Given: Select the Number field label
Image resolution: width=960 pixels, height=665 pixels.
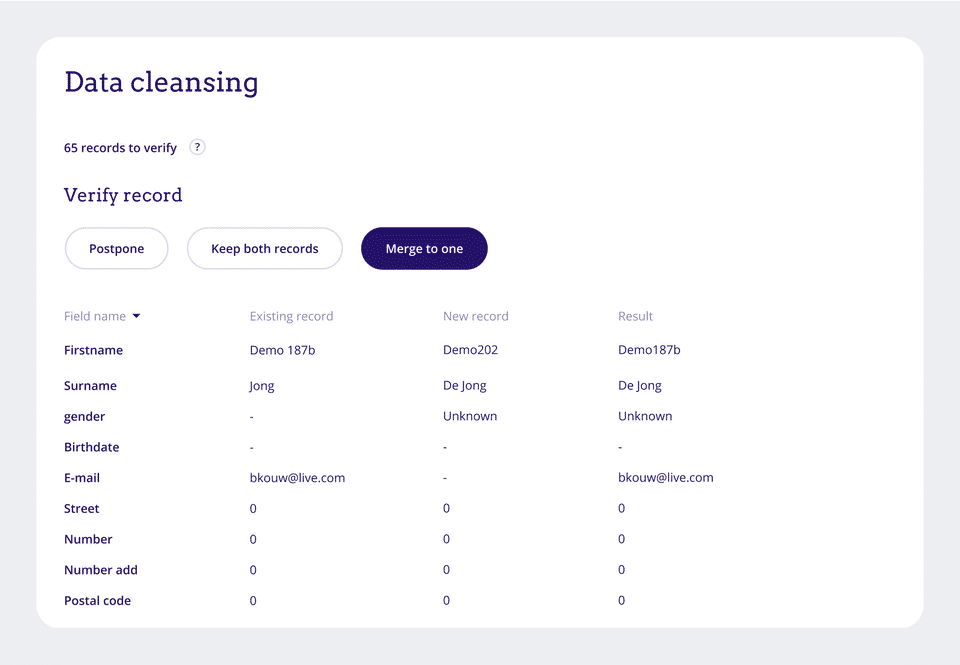Looking at the screenshot, I should click(88, 539).
